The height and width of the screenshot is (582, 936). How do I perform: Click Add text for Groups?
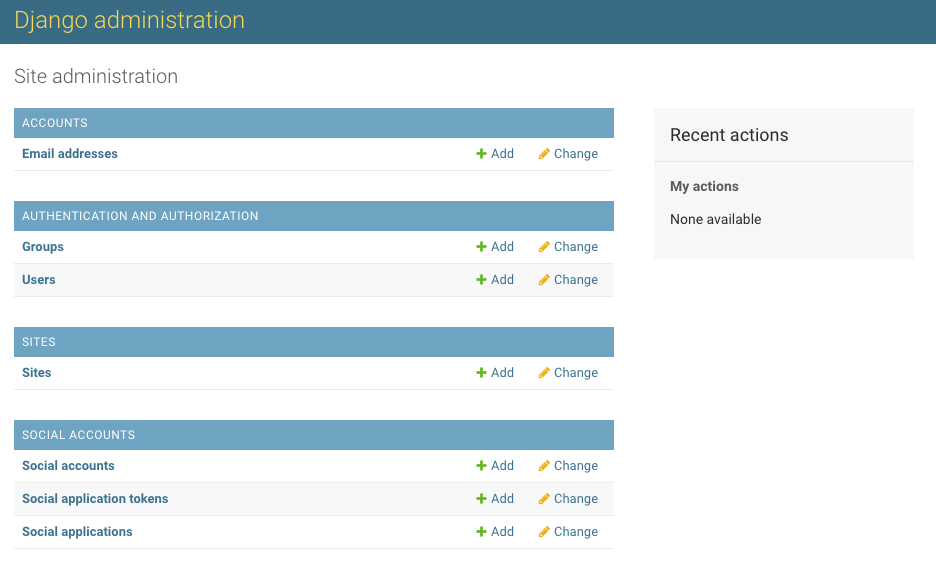click(503, 247)
